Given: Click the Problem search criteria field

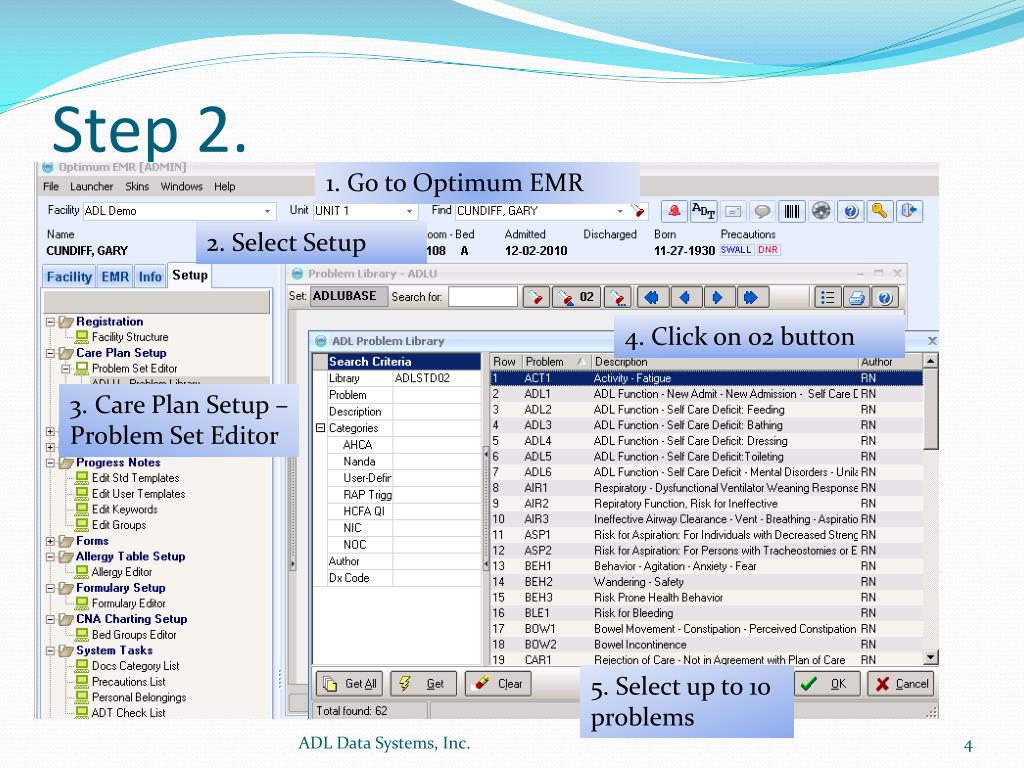Looking at the screenshot, I should (436, 395).
